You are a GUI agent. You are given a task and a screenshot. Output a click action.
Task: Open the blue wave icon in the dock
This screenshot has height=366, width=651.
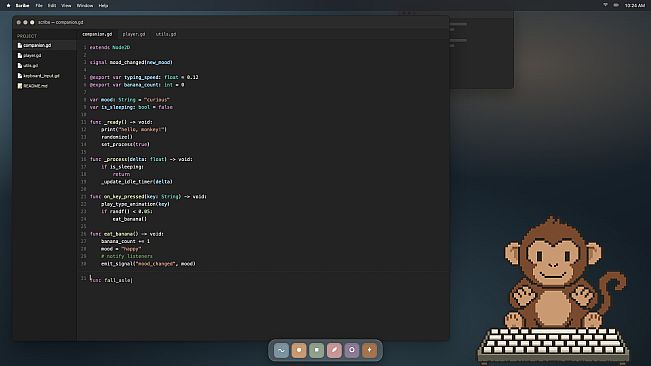click(281, 350)
